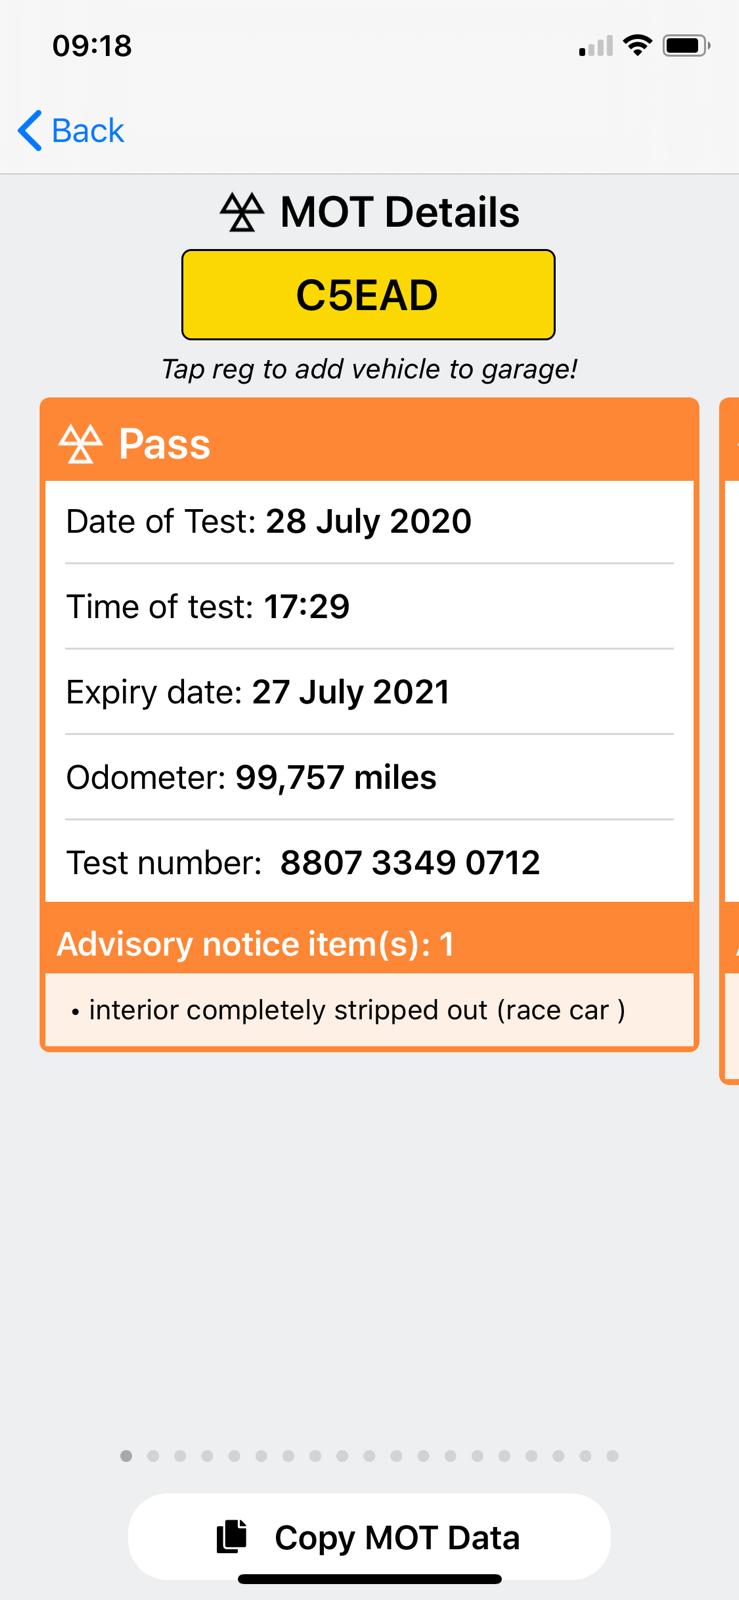Viewport: 739px width, 1600px height.
Task: Select the first page indicator dot
Action: 126,1456
